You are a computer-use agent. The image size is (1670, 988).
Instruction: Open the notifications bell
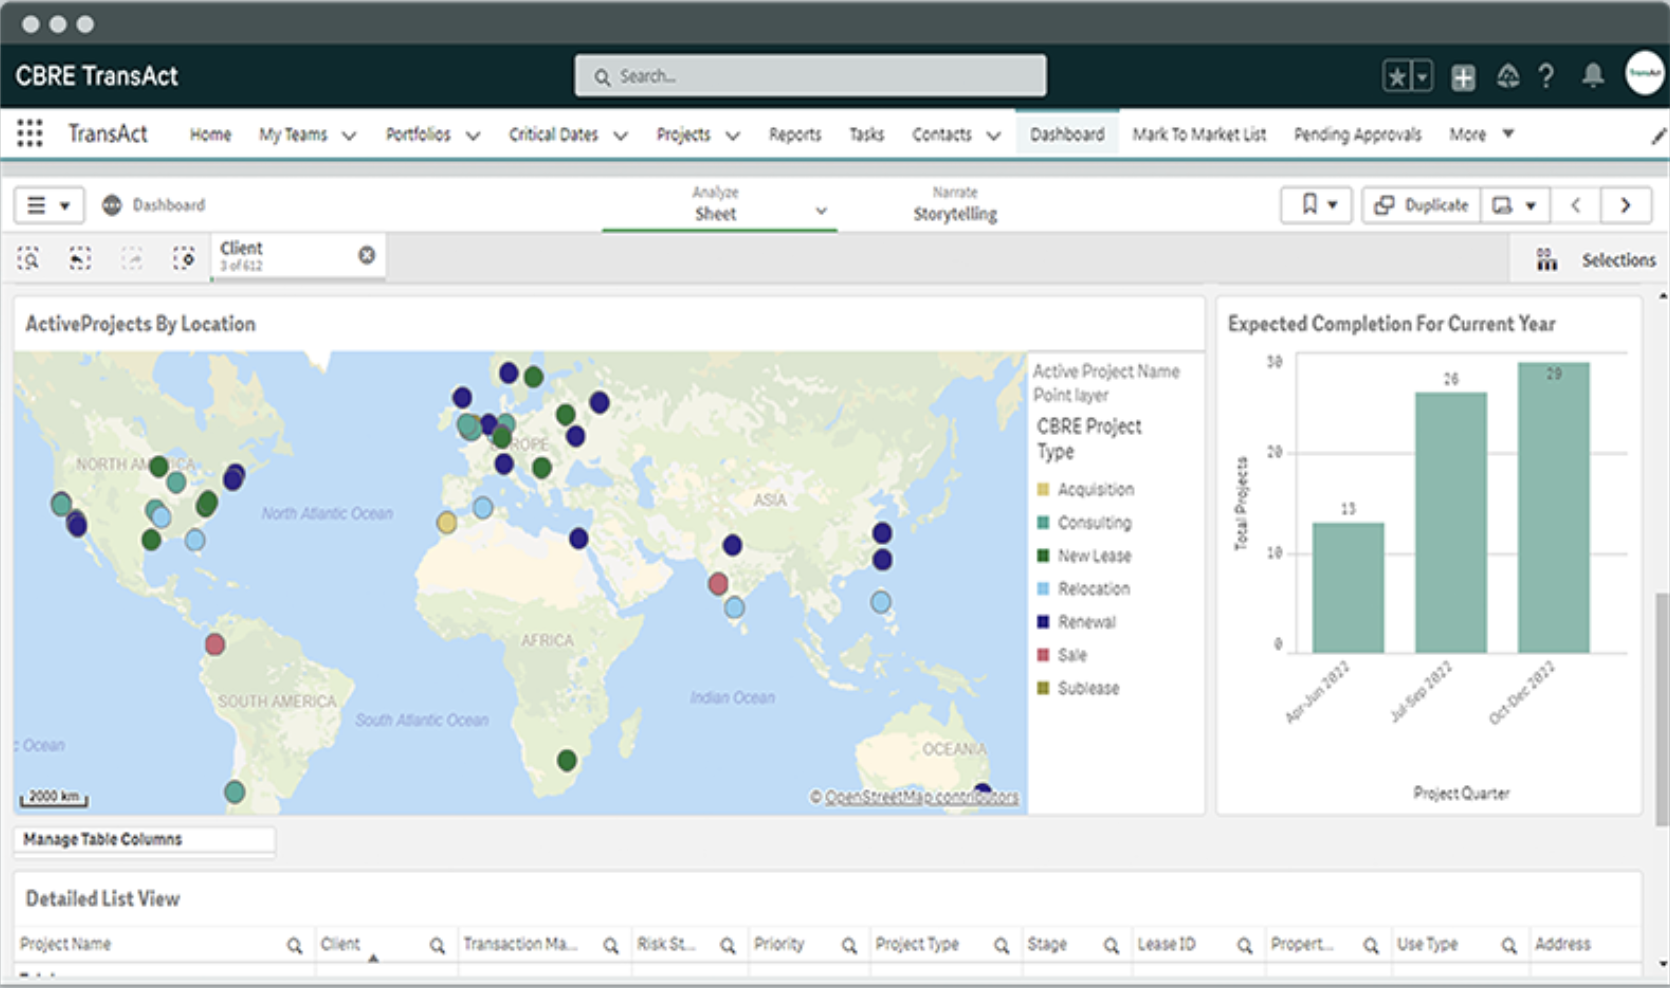pyautogui.click(x=1593, y=75)
